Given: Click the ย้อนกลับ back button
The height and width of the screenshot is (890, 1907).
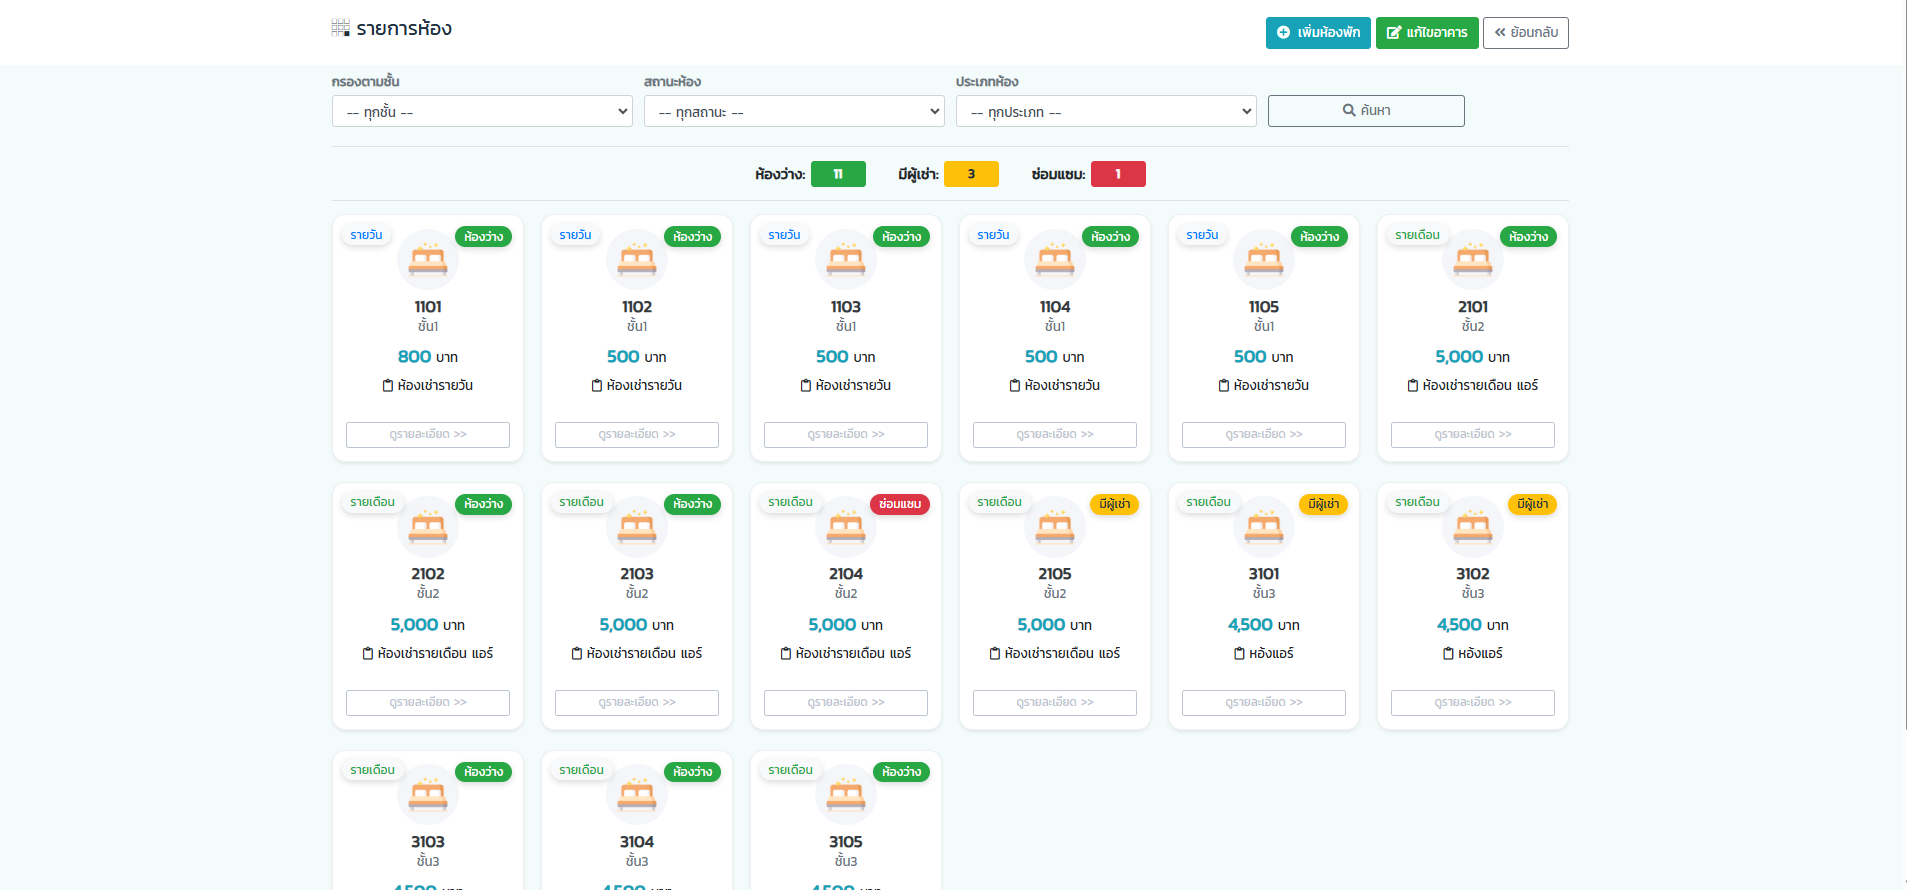Looking at the screenshot, I should pos(1526,33).
